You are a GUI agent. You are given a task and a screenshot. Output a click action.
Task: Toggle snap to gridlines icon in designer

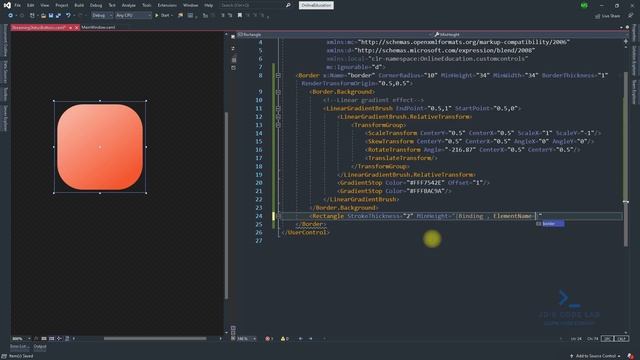click(51, 339)
